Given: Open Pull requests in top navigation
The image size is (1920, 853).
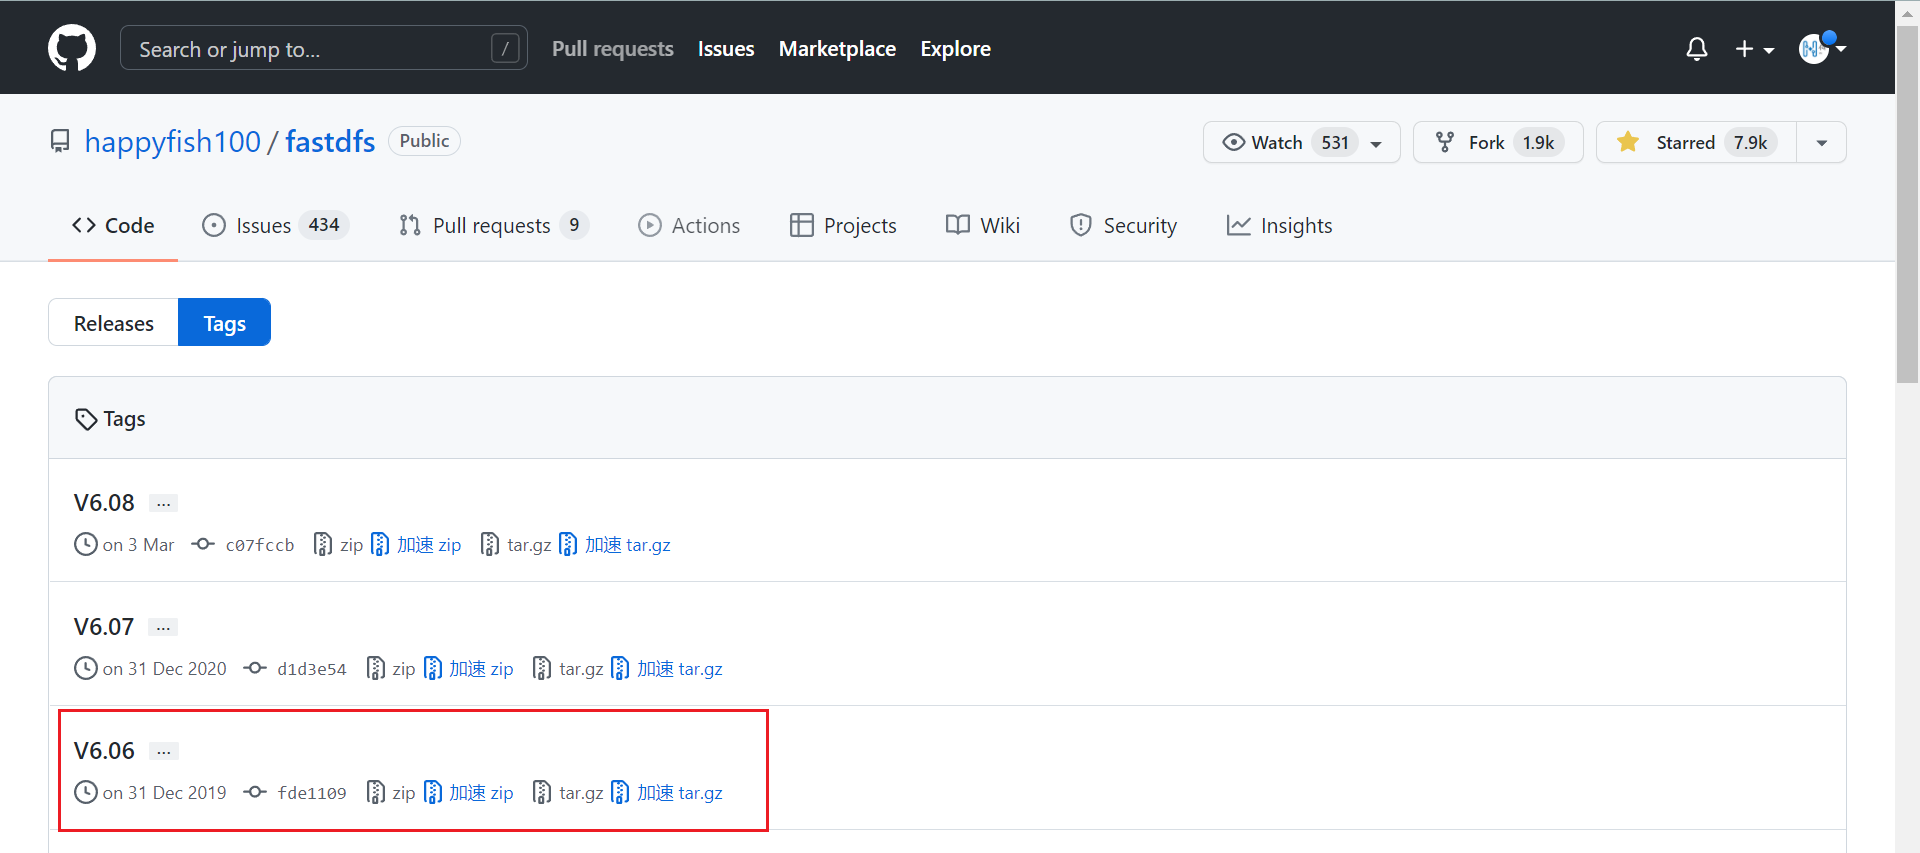Looking at the screenshot, I should click(613, 49).
